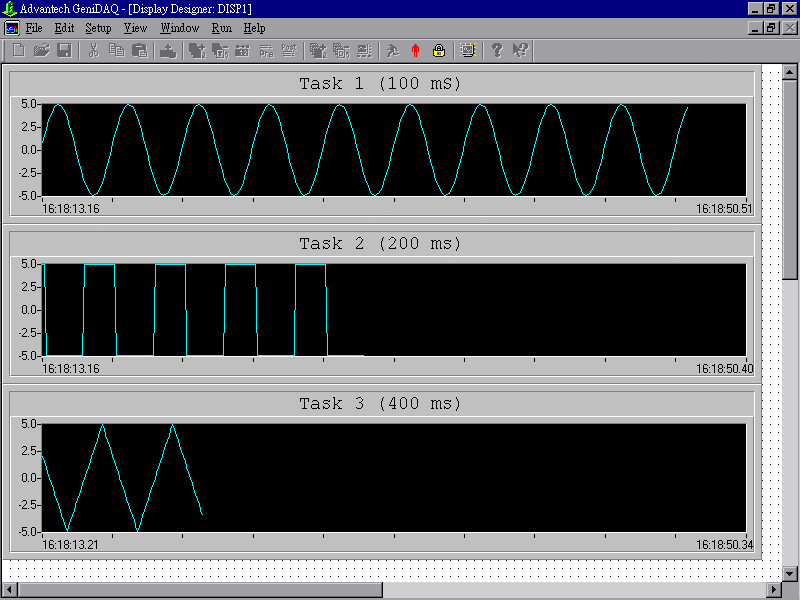Click the yellow padlock lock icon

pos(438,50)
